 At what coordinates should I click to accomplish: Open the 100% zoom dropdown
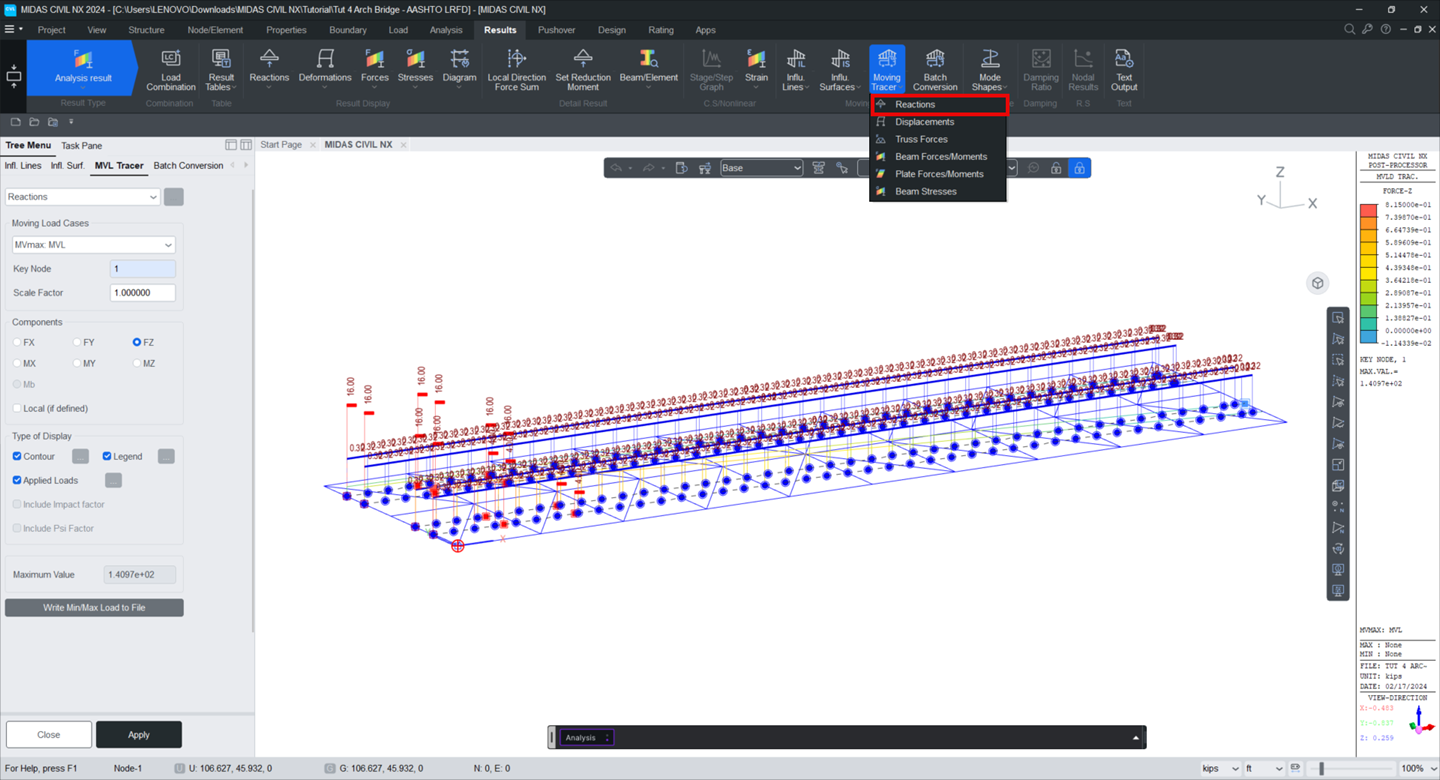[1418, 768]
